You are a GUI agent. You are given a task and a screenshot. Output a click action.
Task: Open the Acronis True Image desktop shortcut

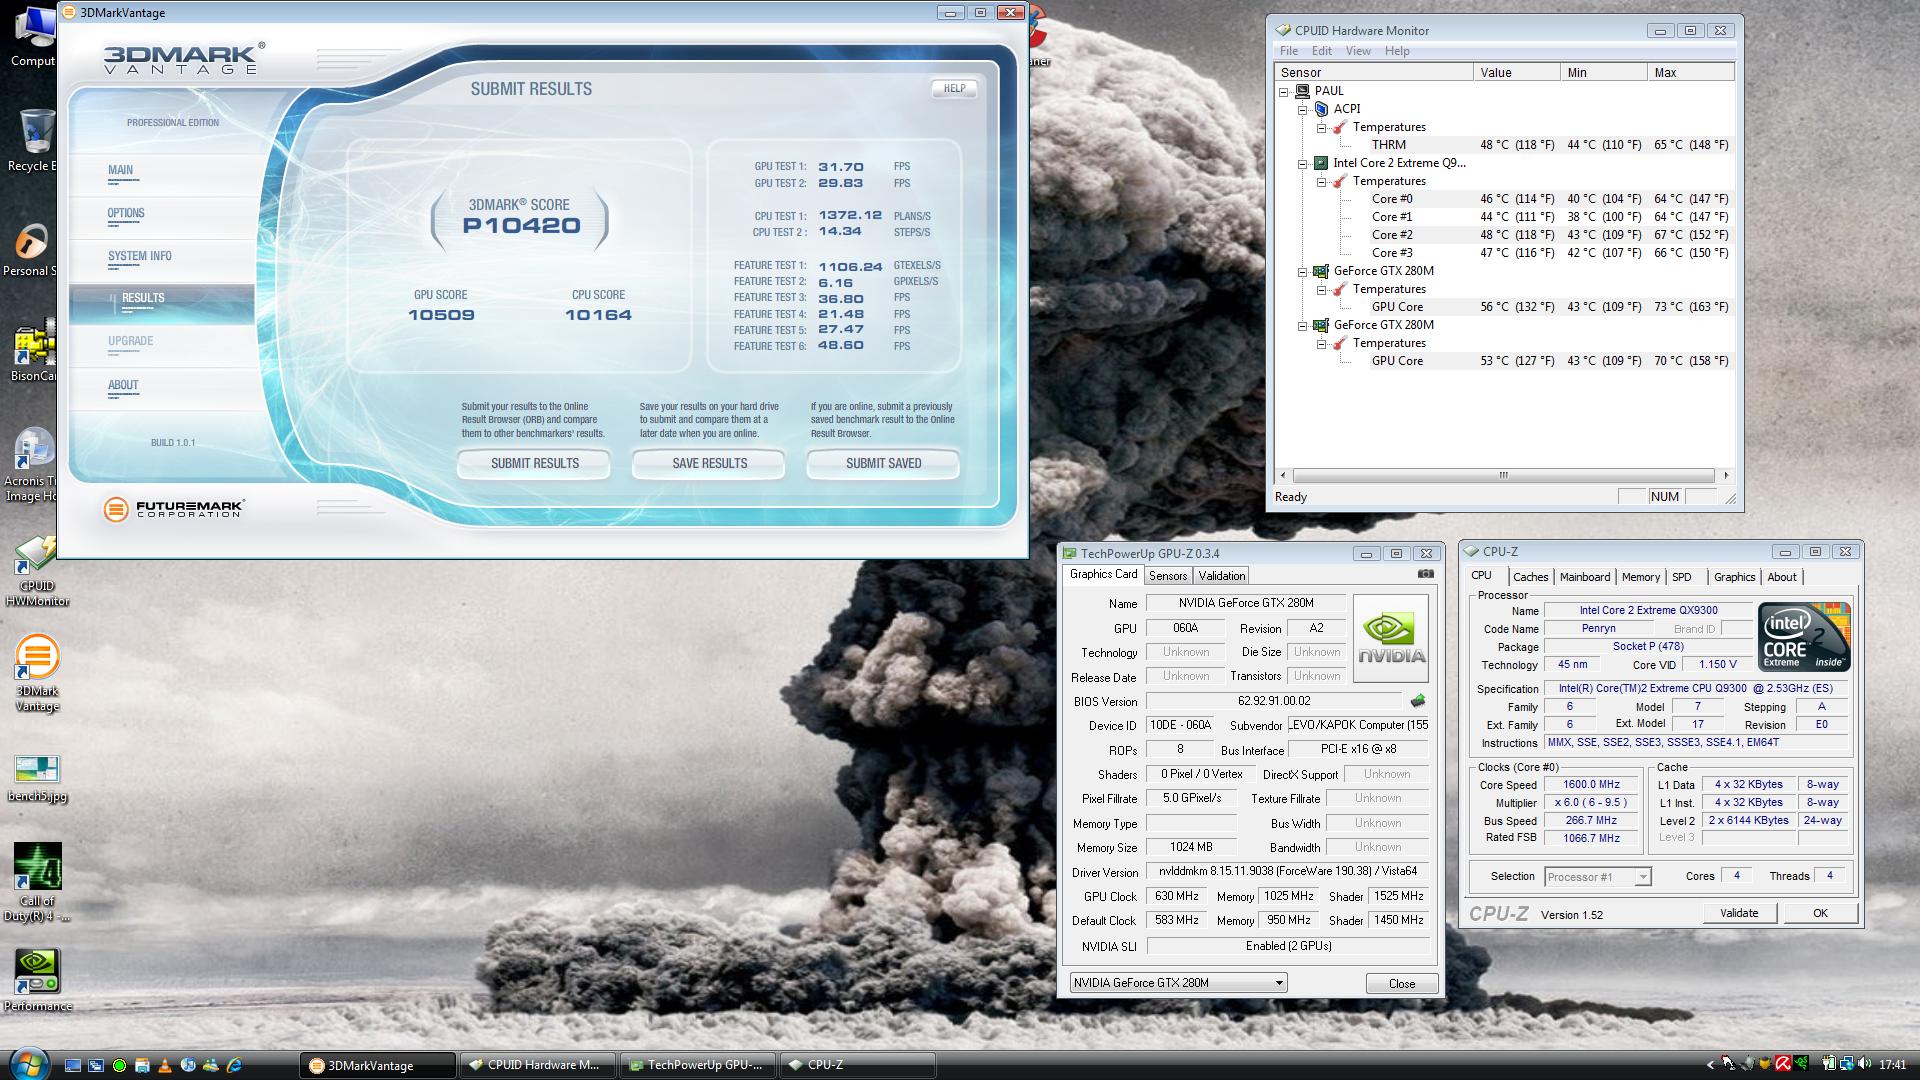[x=30, y=464]
